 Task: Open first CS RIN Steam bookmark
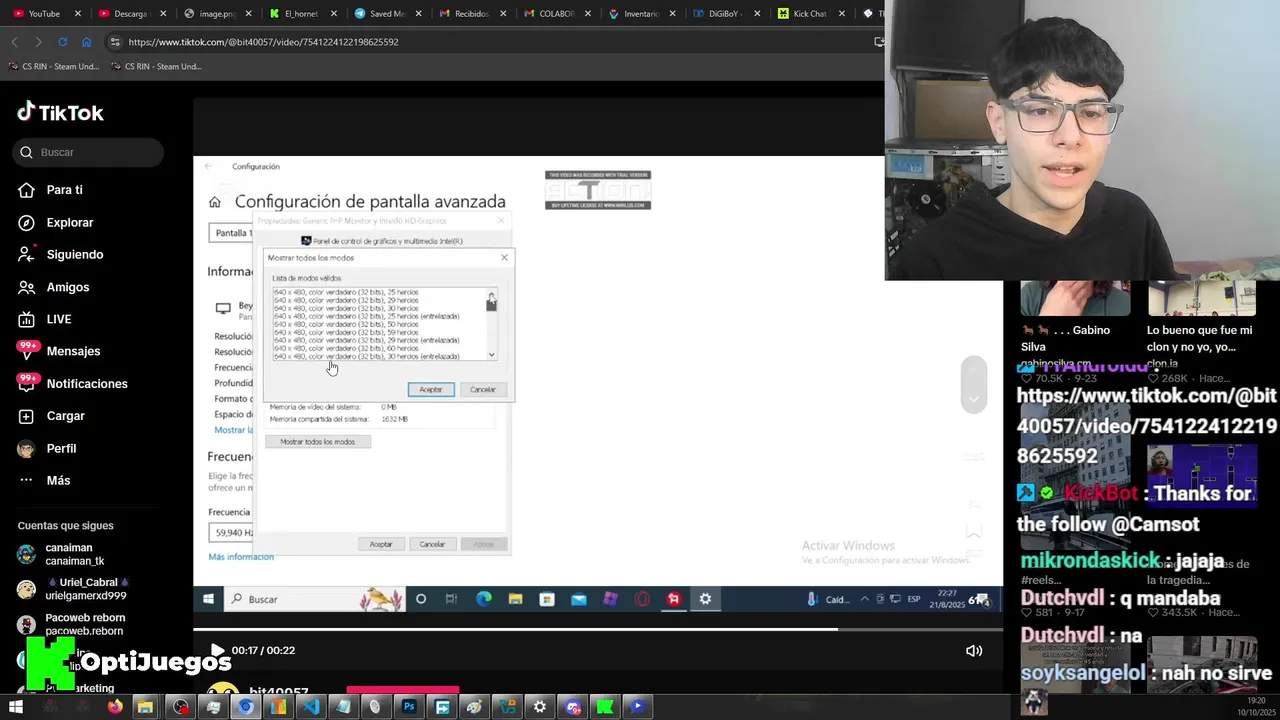pyautogui.click(x=54, y=66)
